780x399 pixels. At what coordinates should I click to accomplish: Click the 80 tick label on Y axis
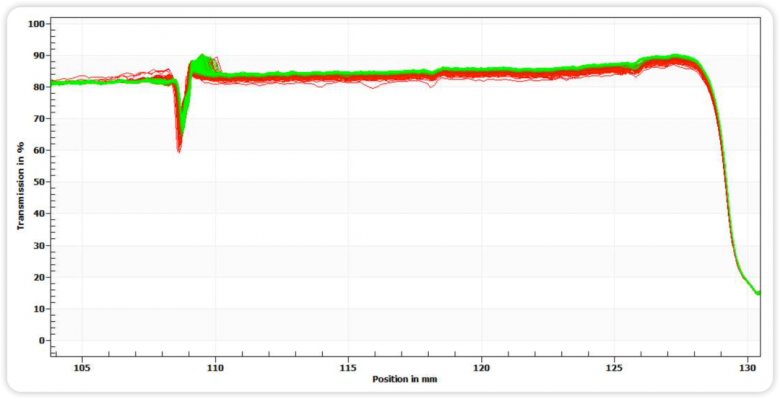coord(42,87)
